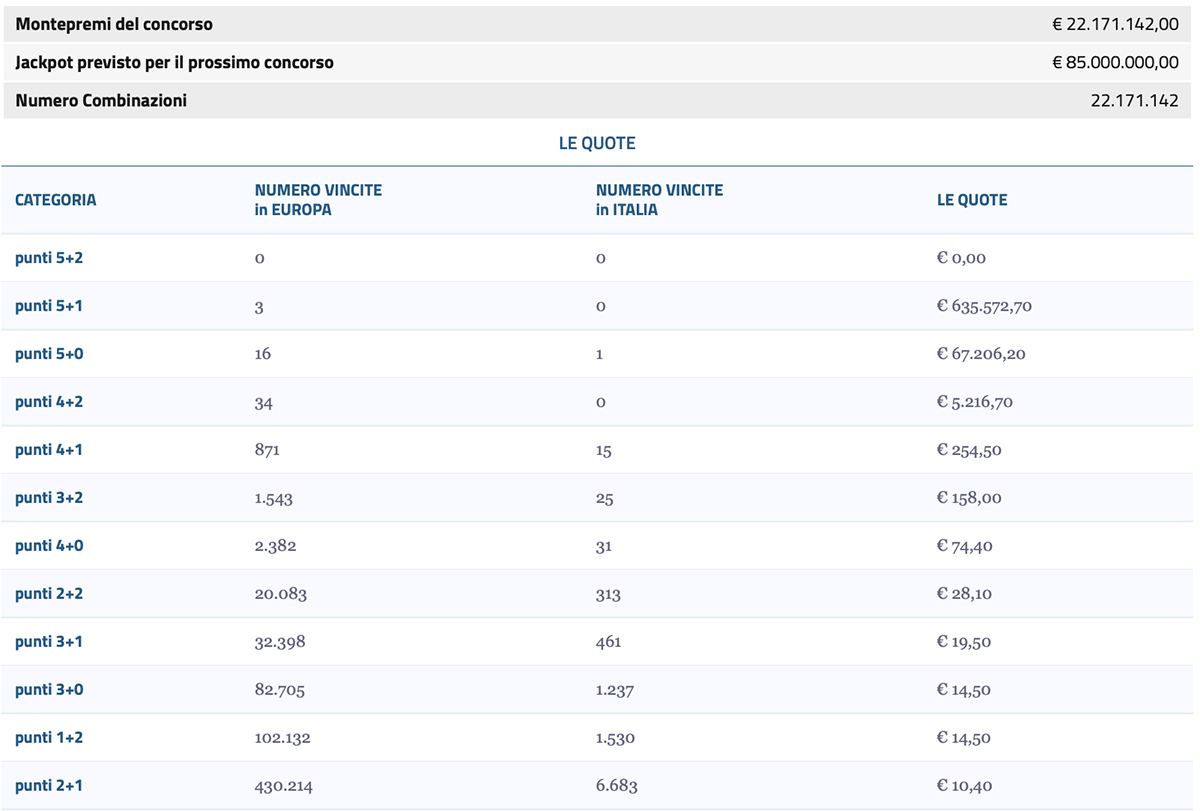1200x811 pixels.
Task: Click the "Numero Combinazioni" label
Action: pos(101,100)
